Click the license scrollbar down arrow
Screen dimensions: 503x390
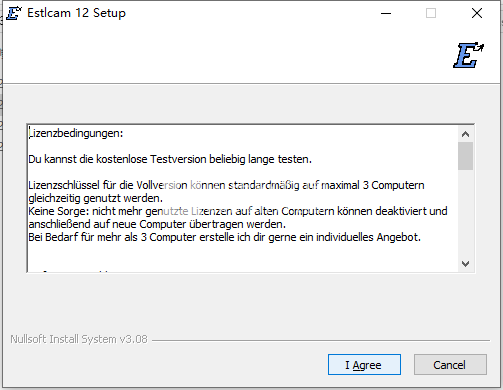pos(466,264)
